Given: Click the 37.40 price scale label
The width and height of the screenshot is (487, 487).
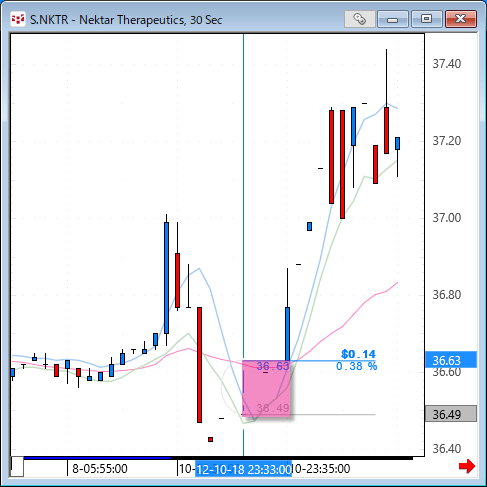Looking at the screenshot, I should coord(446,63).
